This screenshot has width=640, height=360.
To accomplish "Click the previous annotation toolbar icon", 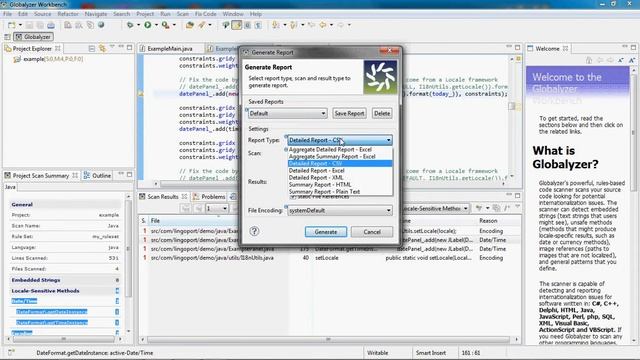I will pyautogui.click(x=294, y=25).
